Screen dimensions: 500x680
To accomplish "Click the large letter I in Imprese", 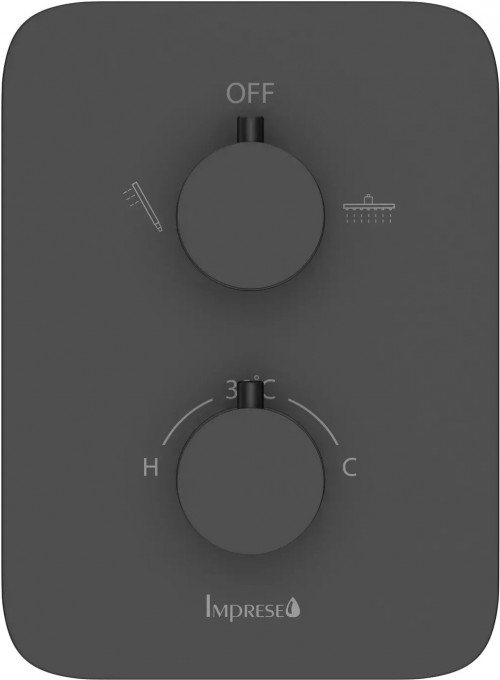I will [208, 607].
